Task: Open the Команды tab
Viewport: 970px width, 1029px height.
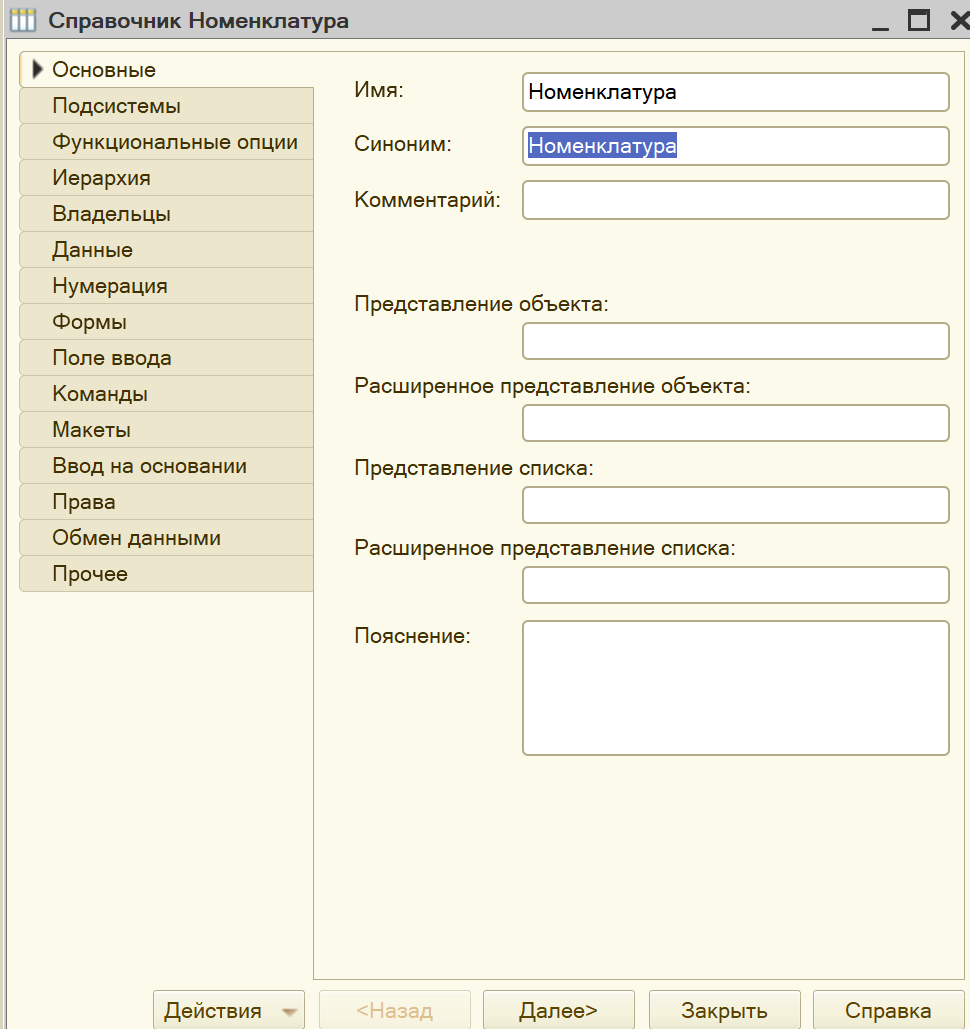Action: pos(167,394)
